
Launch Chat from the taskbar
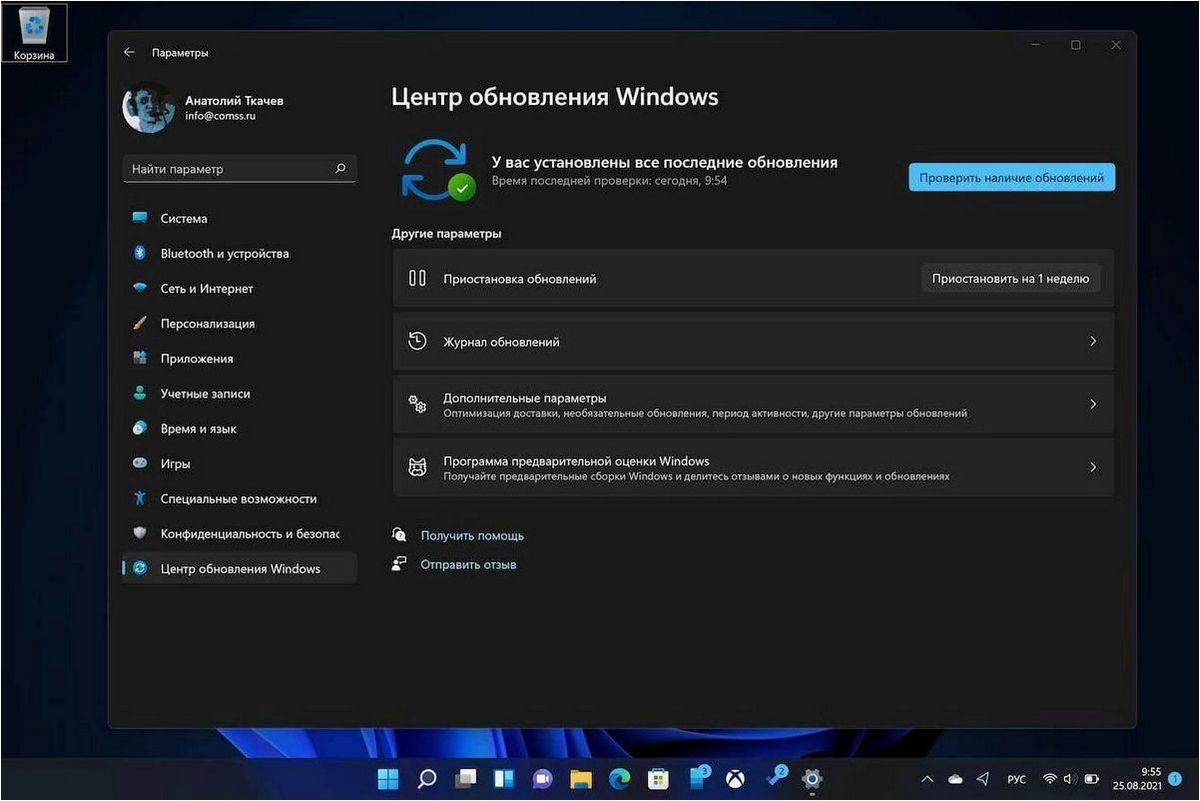tap(542, 778)
